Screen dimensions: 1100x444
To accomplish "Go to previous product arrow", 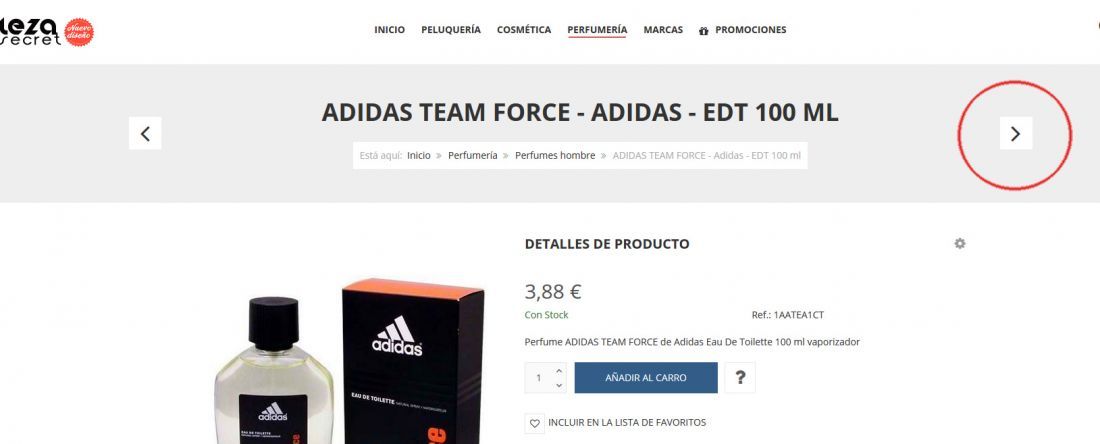I will [145, 133].
